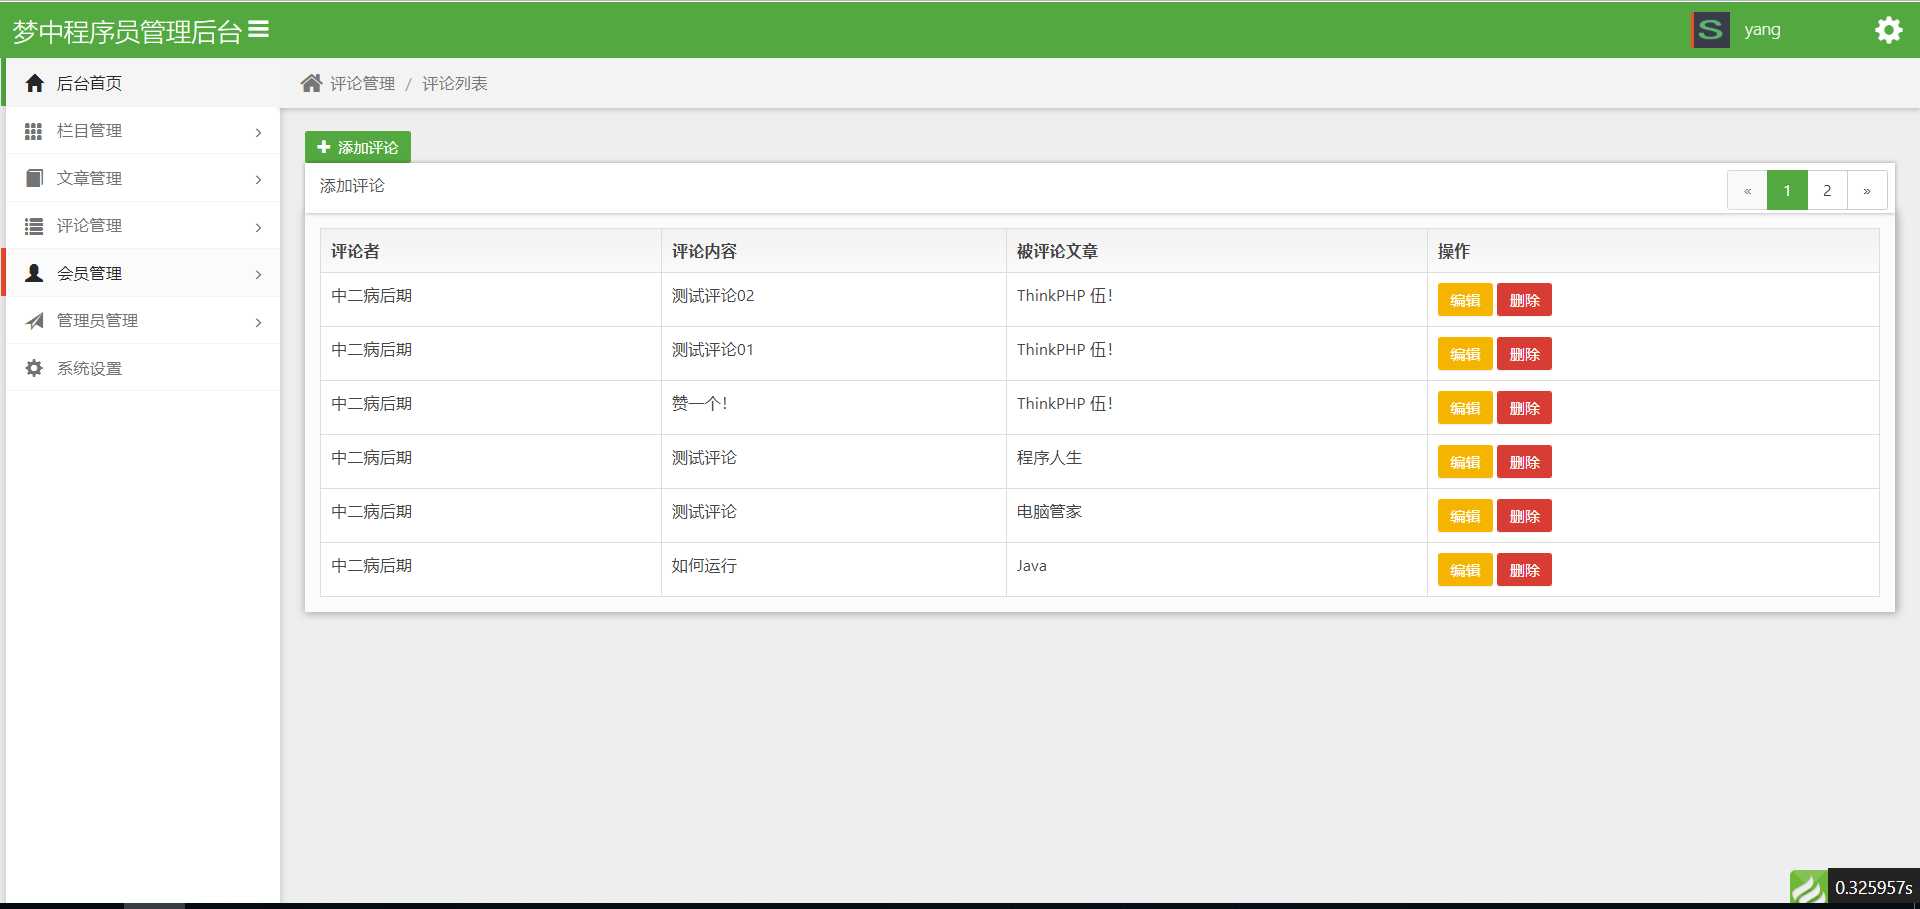Click the grid icon for 栏目管理
The image size is (1920, 909).
coord(33,131)
